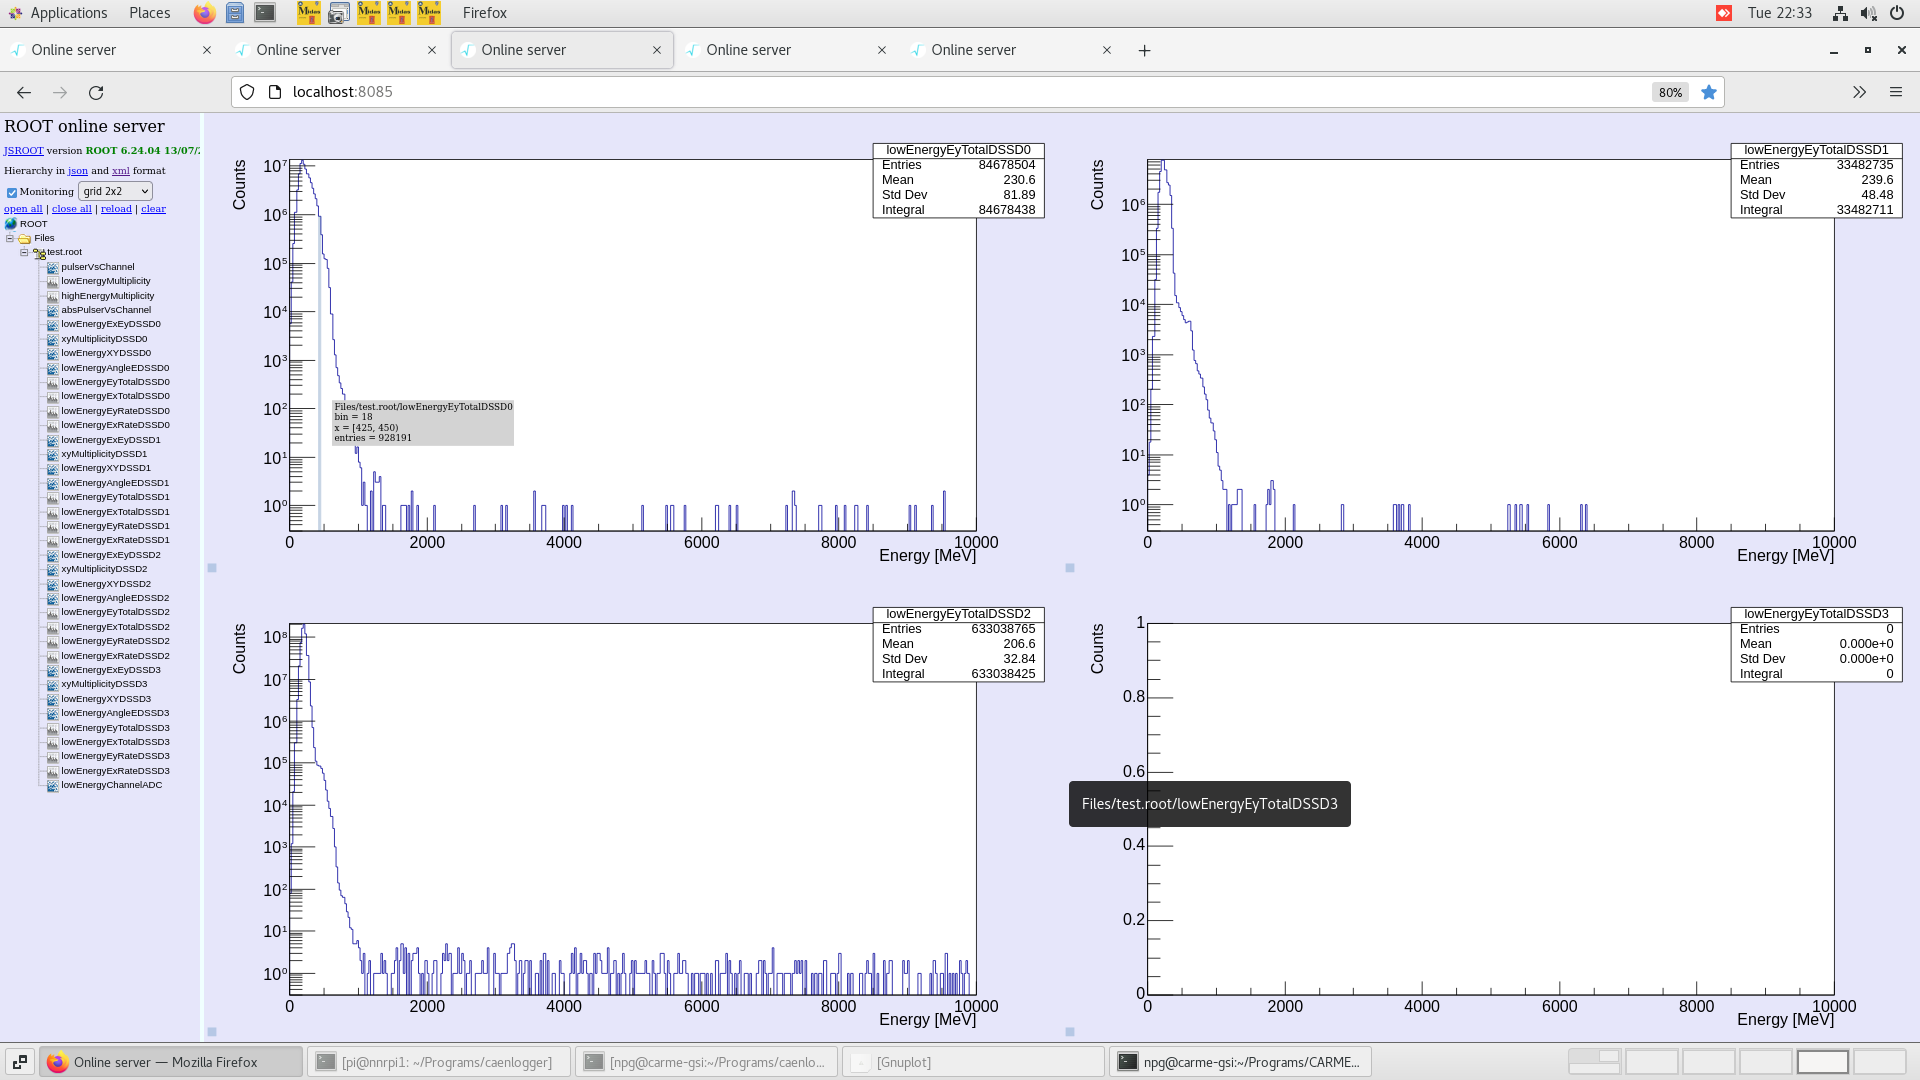1920x1080 pixels.
Task: Select the ROOT globe icon
Action: tap(9, 223)
